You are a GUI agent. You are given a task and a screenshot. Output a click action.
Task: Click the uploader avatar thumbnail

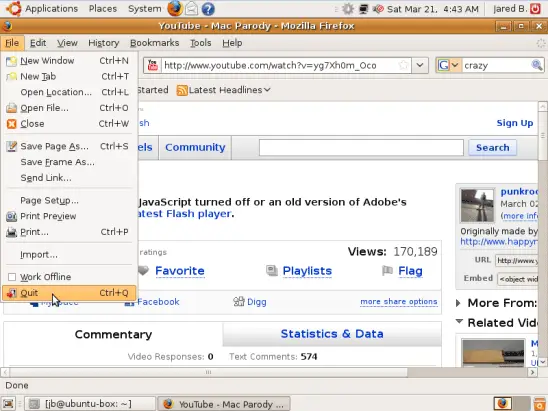477,206
